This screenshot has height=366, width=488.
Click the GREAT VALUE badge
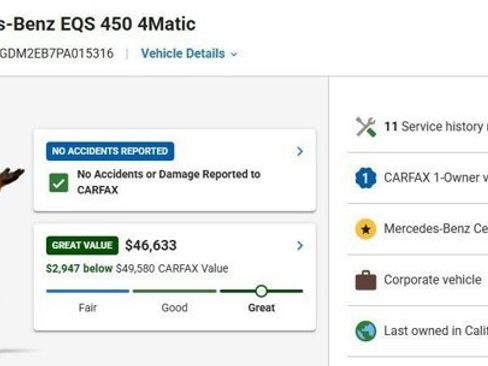[82, 245]
